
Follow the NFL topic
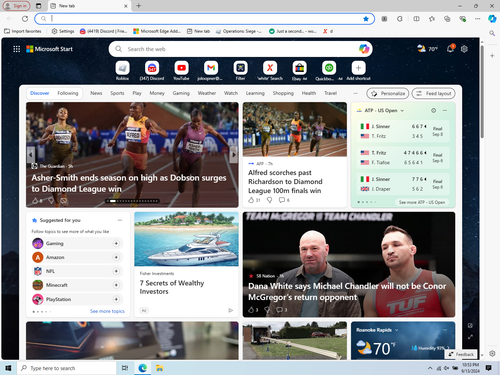point(116,271)
